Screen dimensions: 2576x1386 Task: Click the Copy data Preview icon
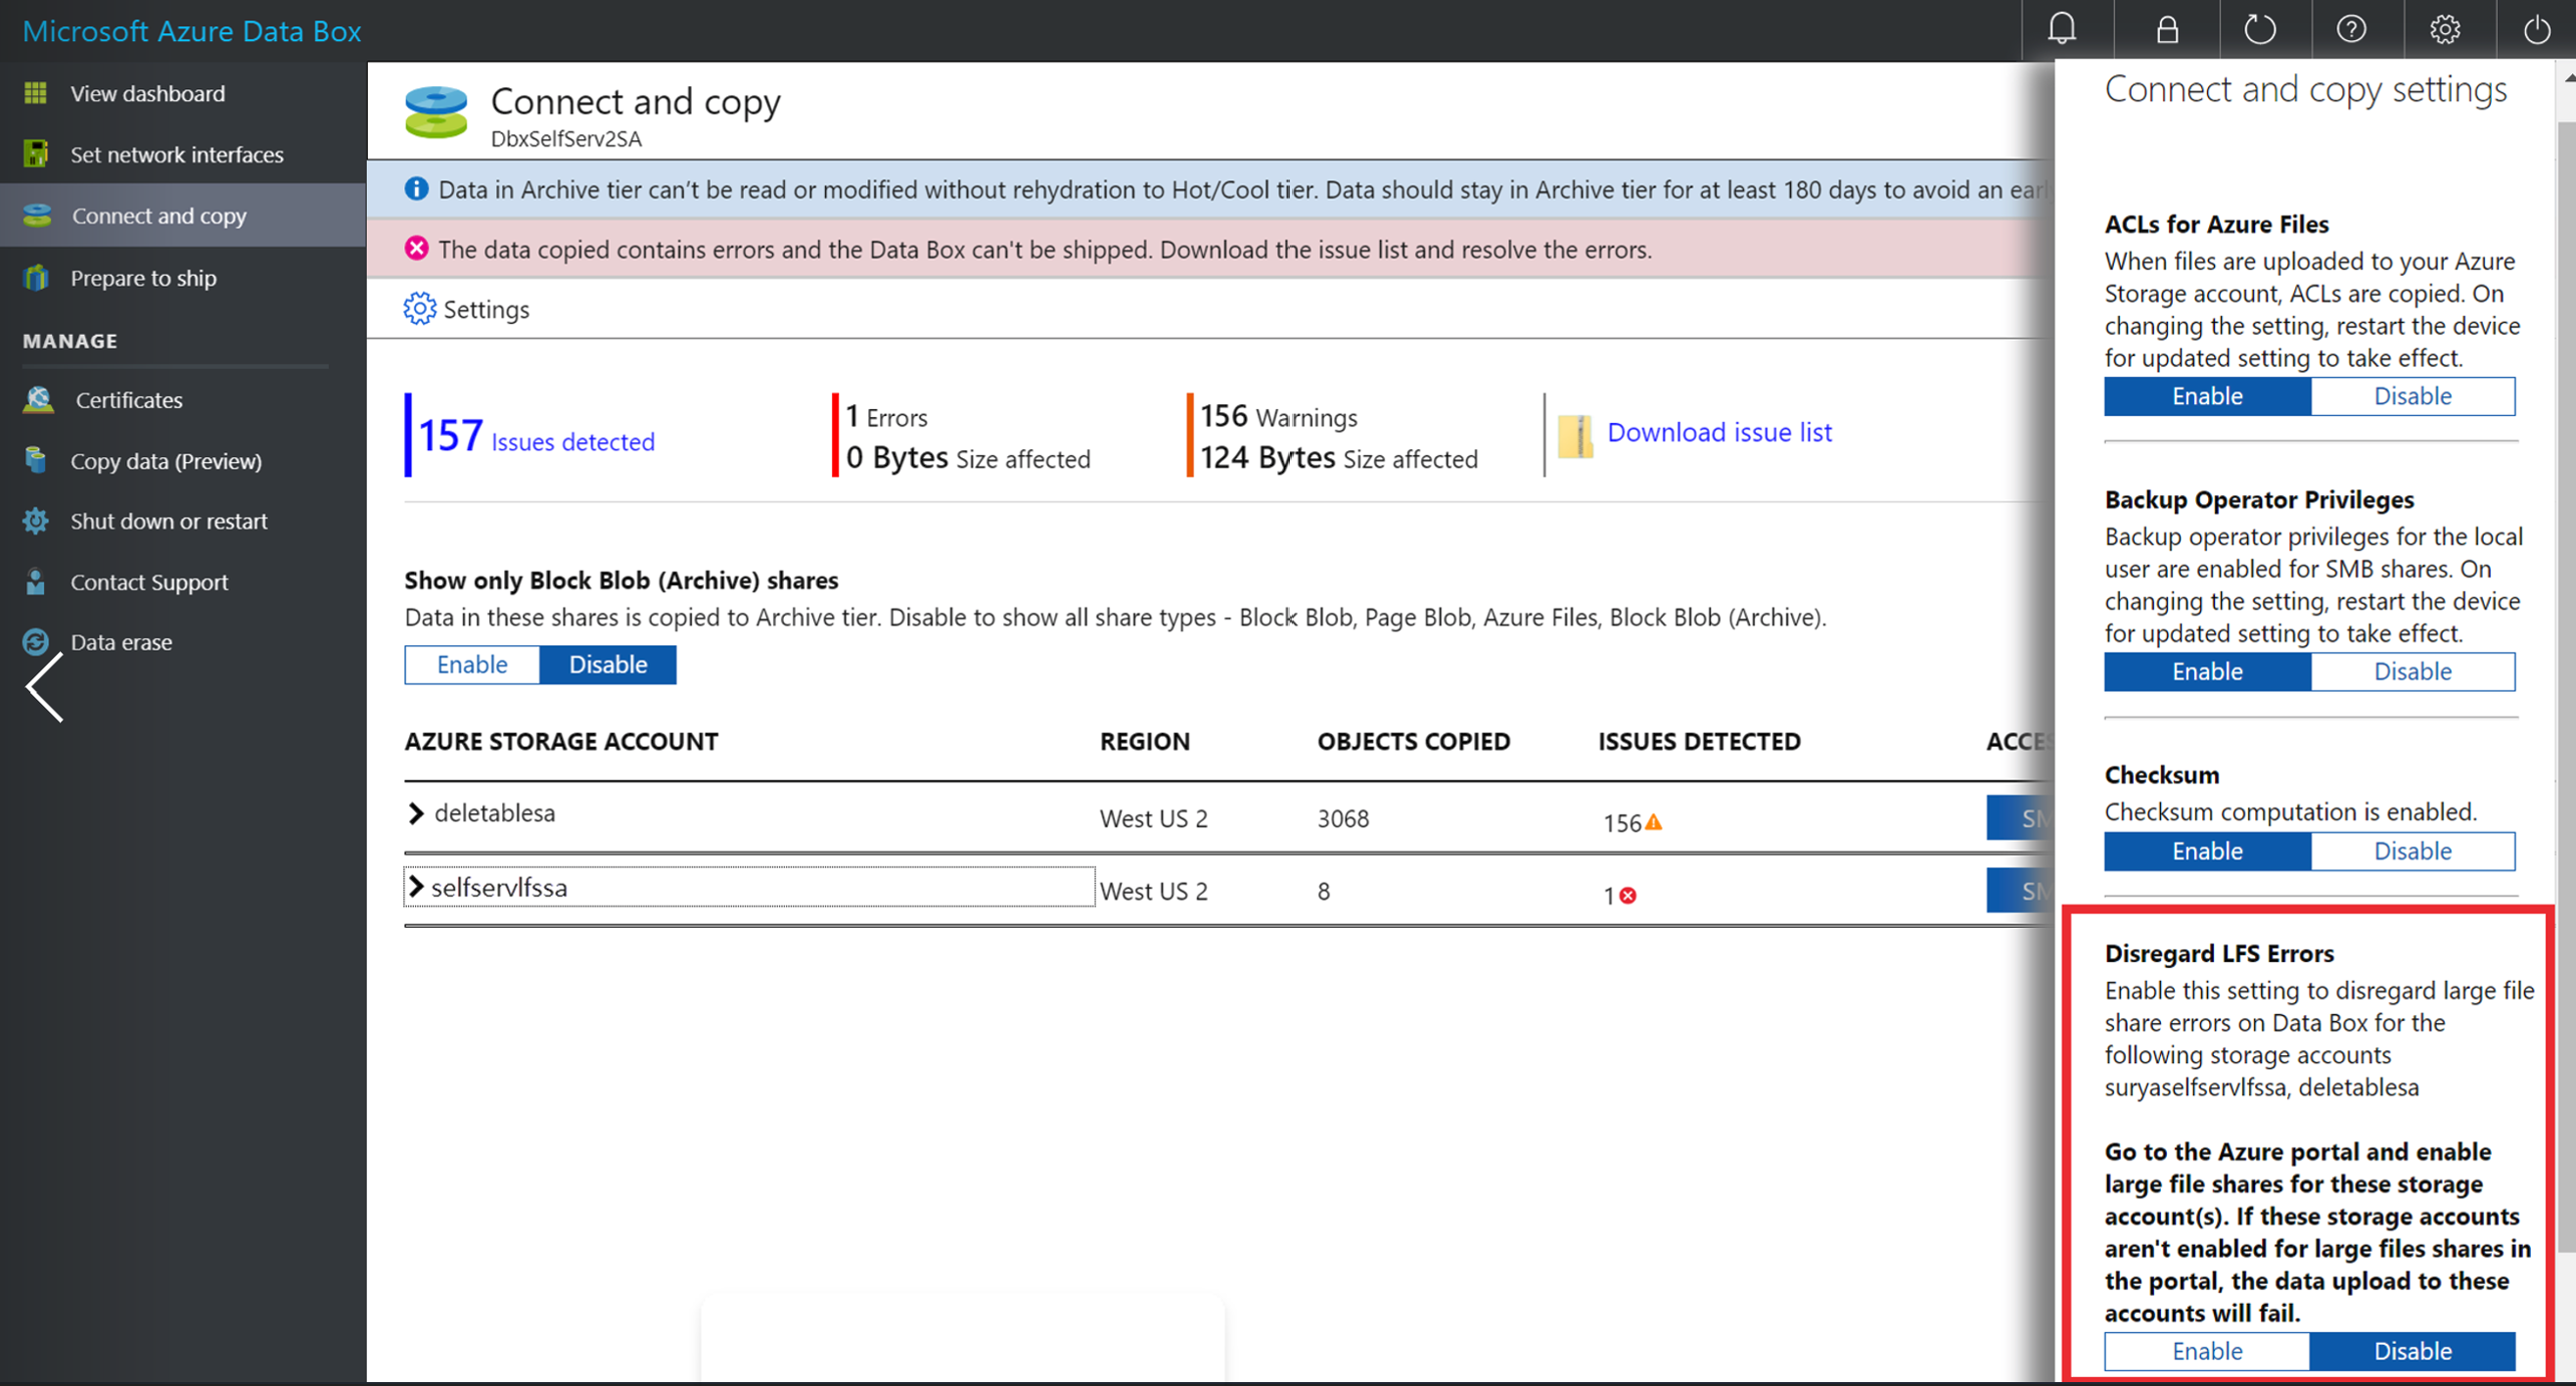(37, 459)
